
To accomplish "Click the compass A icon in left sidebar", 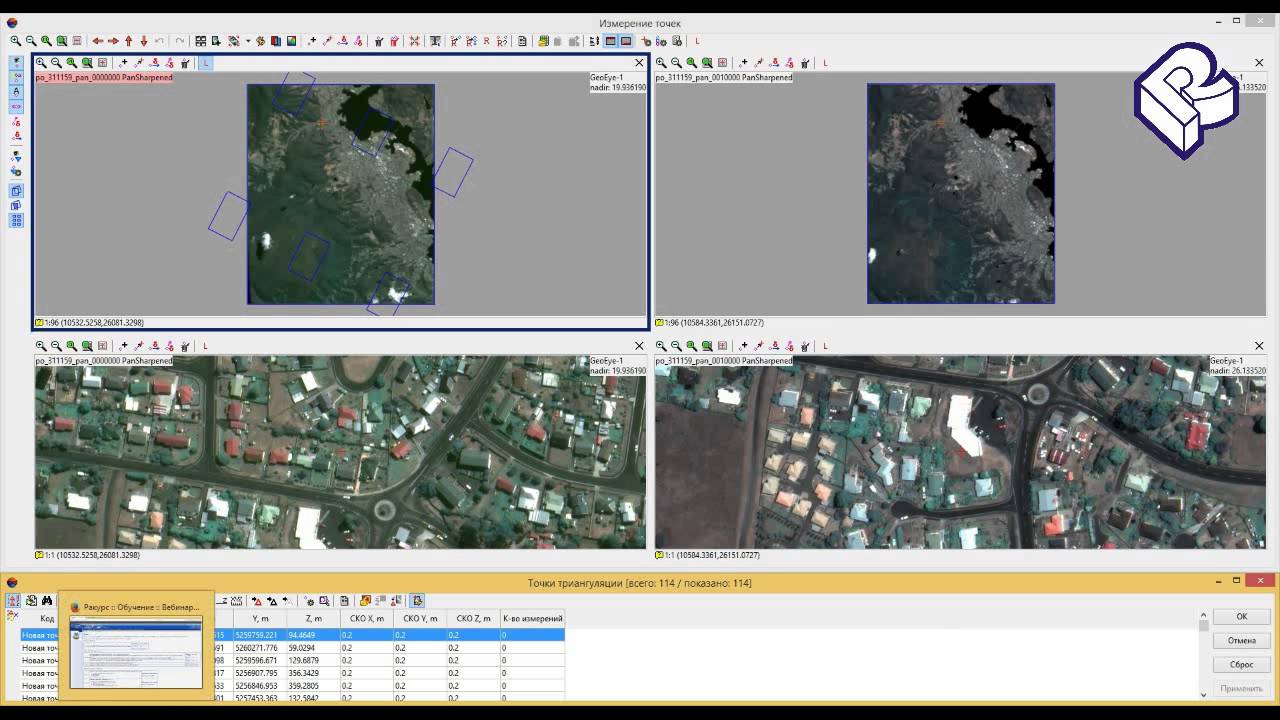I will click(x=16, y=91).
